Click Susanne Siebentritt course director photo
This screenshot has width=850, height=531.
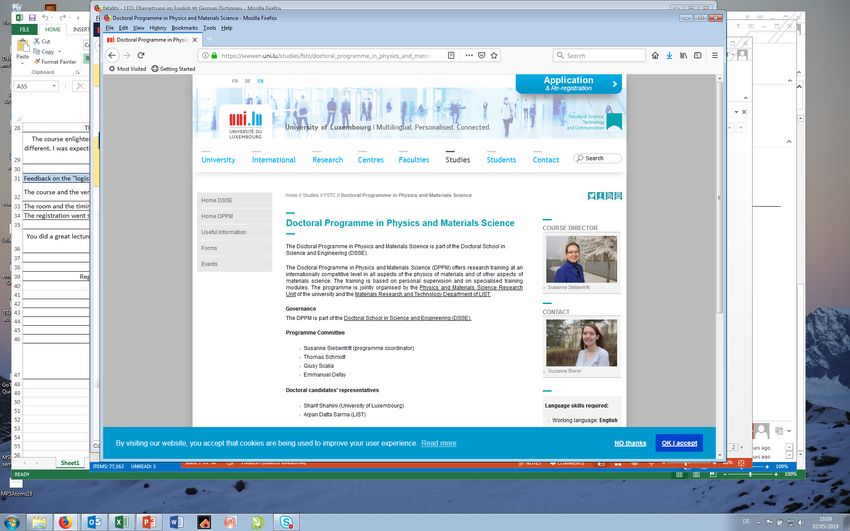pos(581,259)
